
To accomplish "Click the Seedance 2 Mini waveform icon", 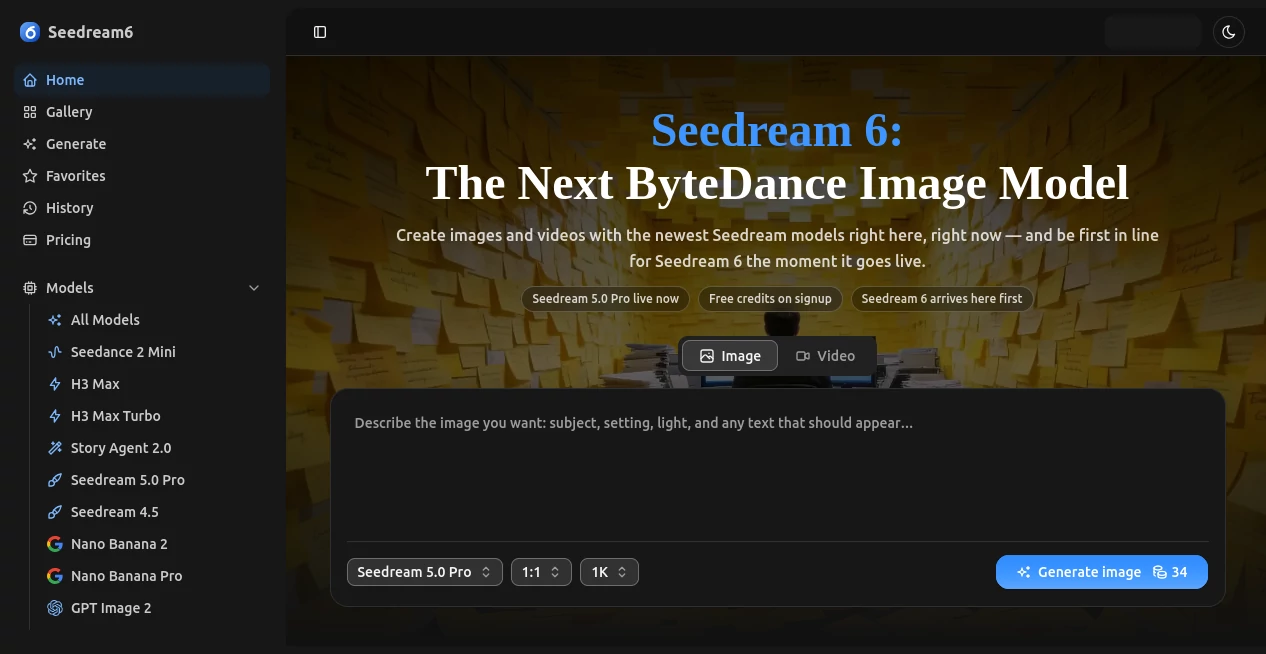I will tap(55, 352).
